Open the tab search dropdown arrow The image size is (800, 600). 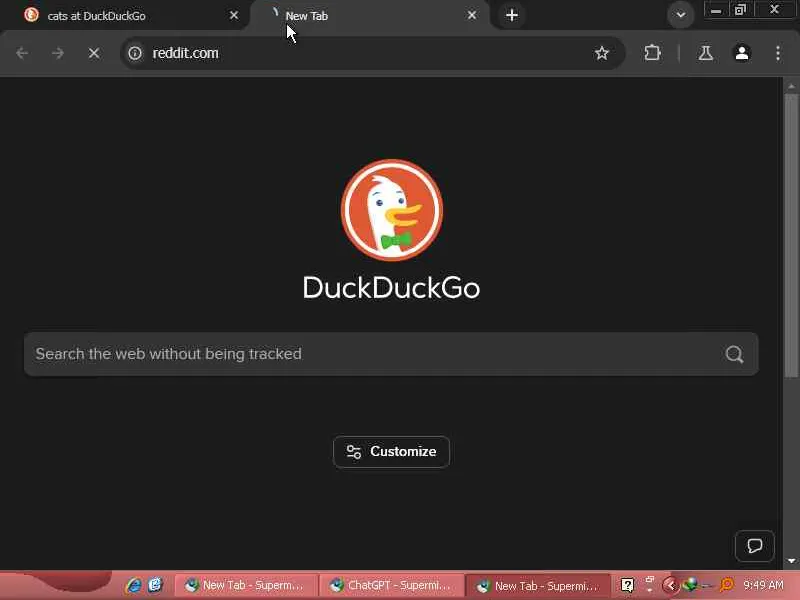coord(681,15)
